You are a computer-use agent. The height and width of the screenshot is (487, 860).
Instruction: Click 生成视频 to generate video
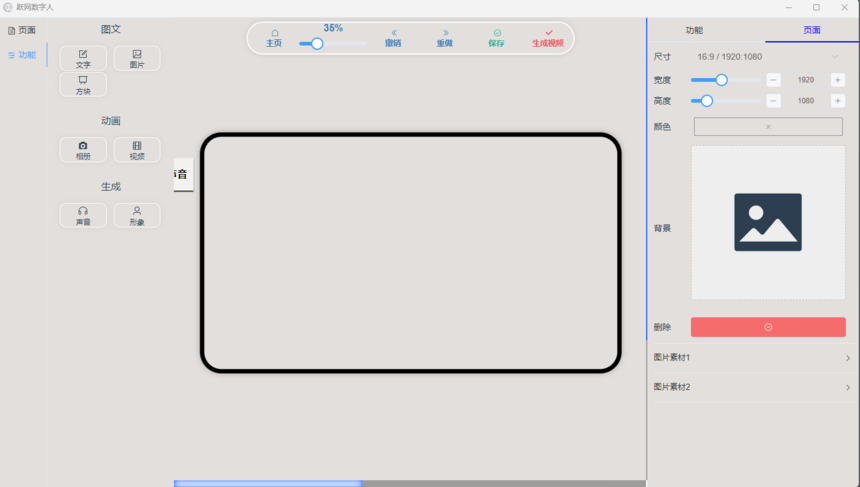coord(548,38)
